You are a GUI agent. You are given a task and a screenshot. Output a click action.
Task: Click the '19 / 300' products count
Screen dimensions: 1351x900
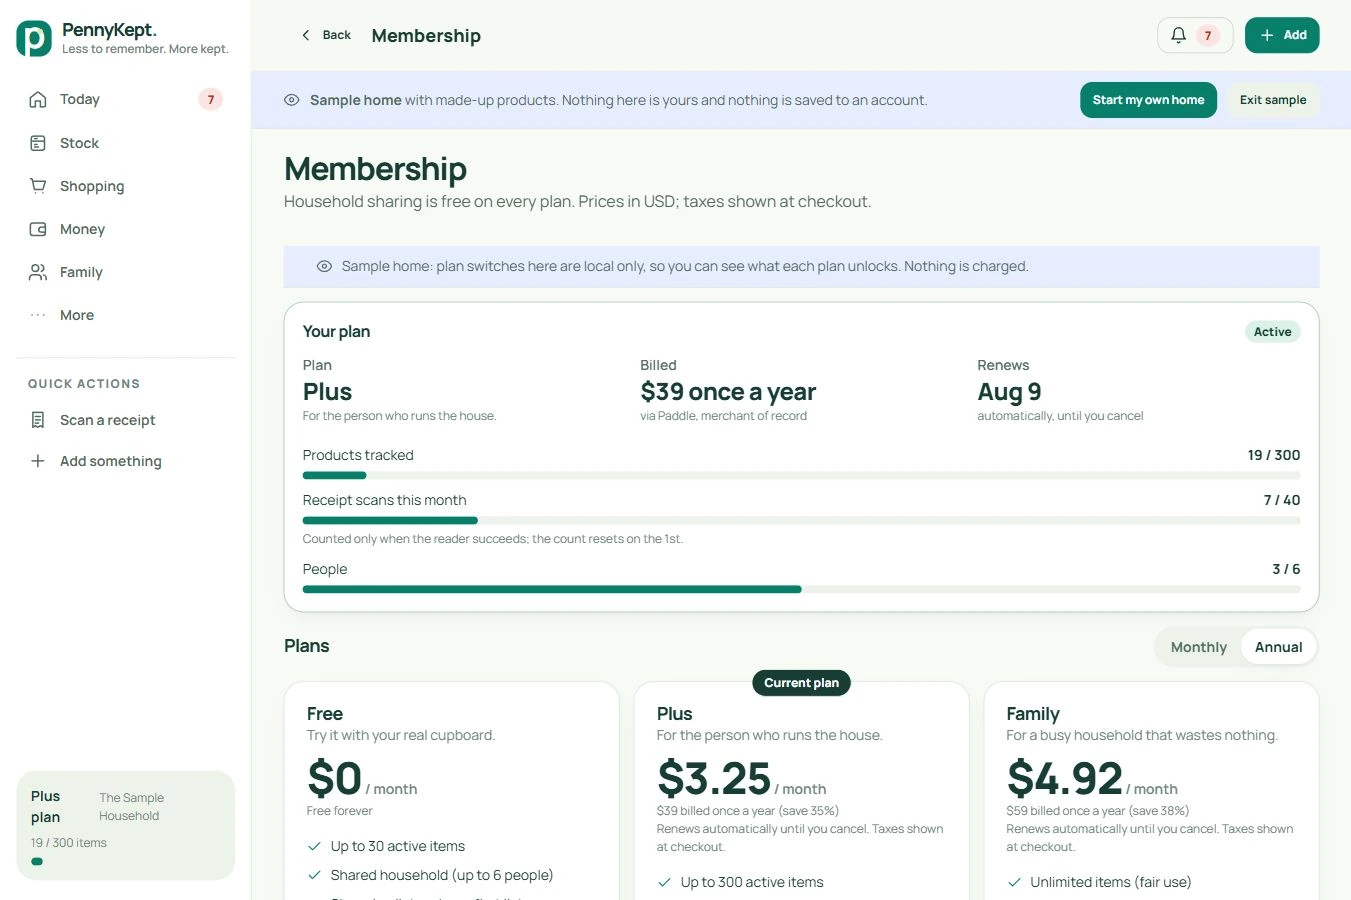click(1274, 455)
